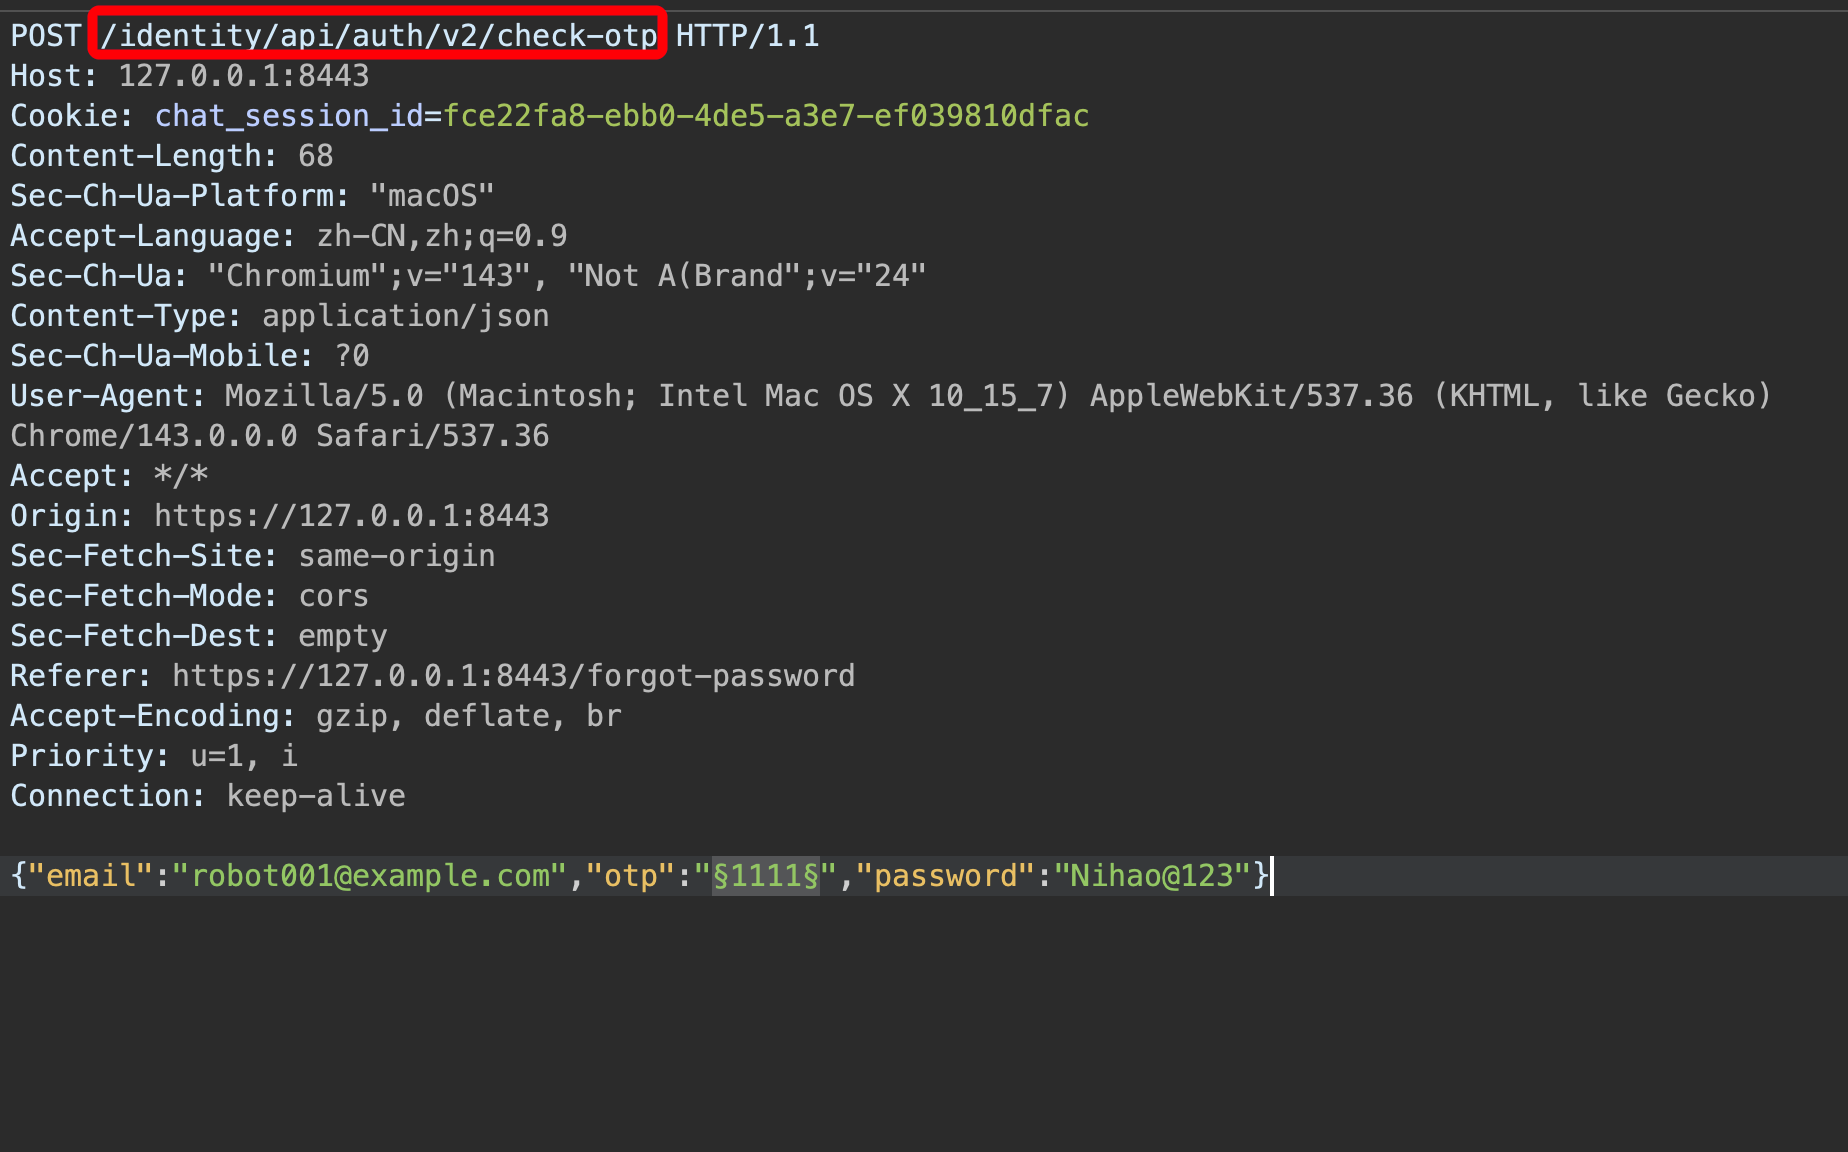This screenshot has width=1848, height=1152.
Task: Click the robot001@example.com email value
Action: tap(370, 876)
